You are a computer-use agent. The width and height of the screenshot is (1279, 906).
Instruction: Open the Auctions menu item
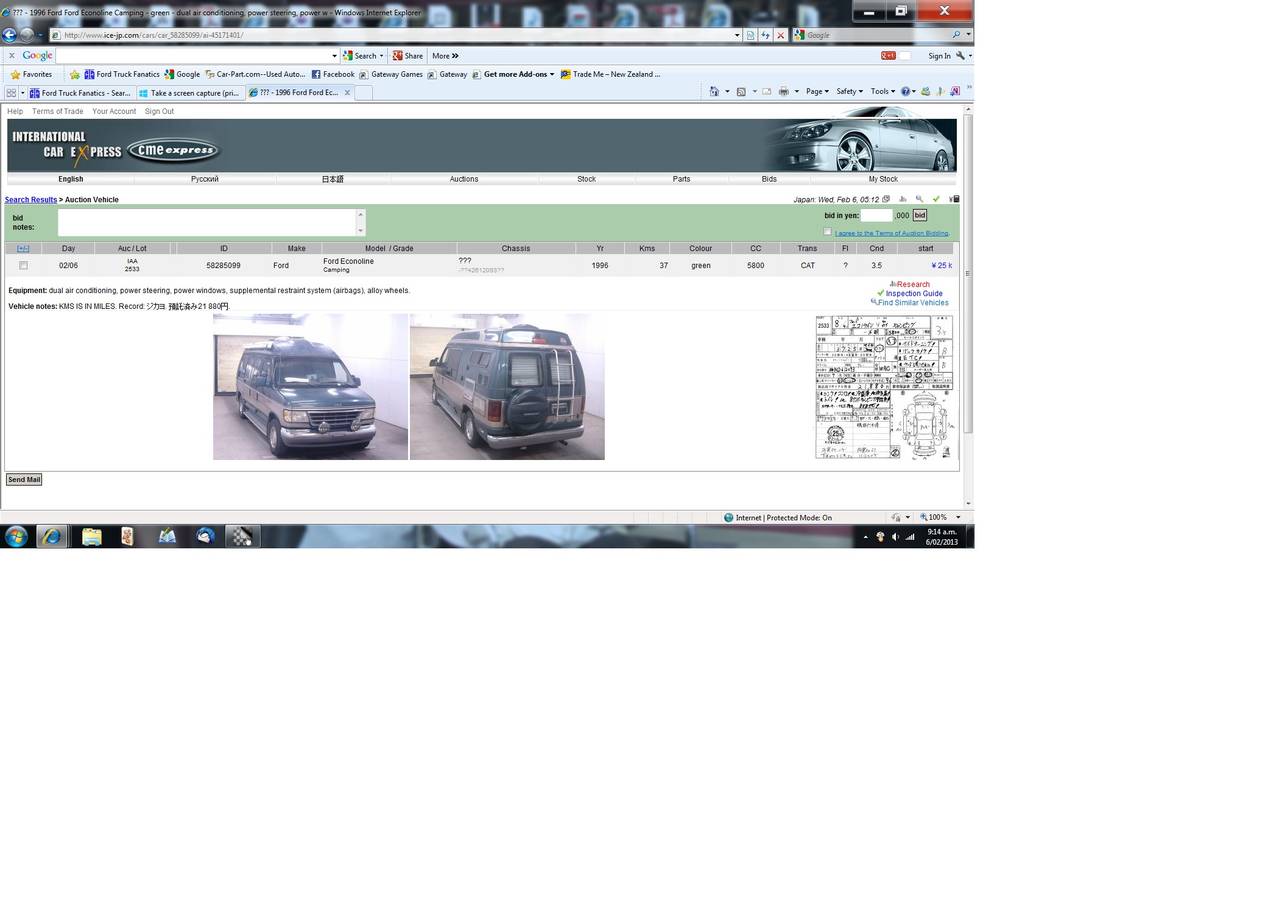464,179
